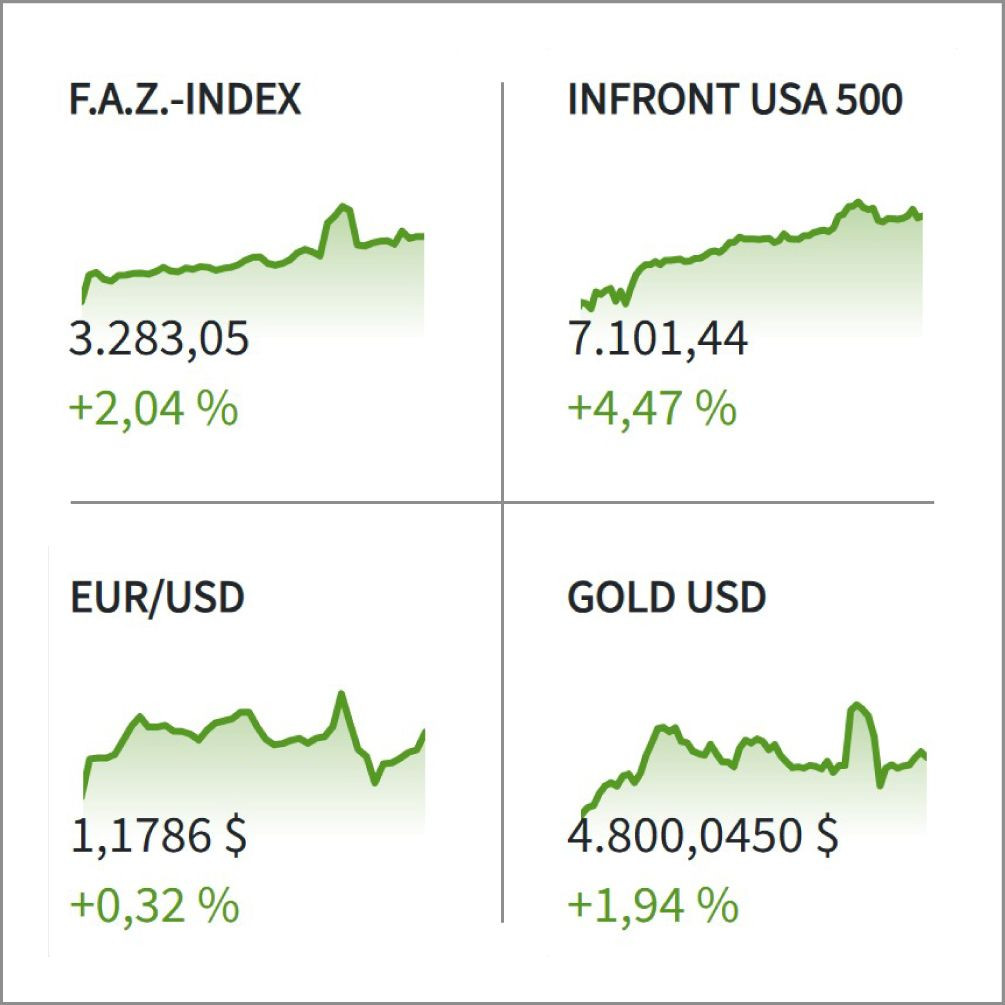
Task: Click the tall spike in Gold USD chart
Action: point(856,706)
